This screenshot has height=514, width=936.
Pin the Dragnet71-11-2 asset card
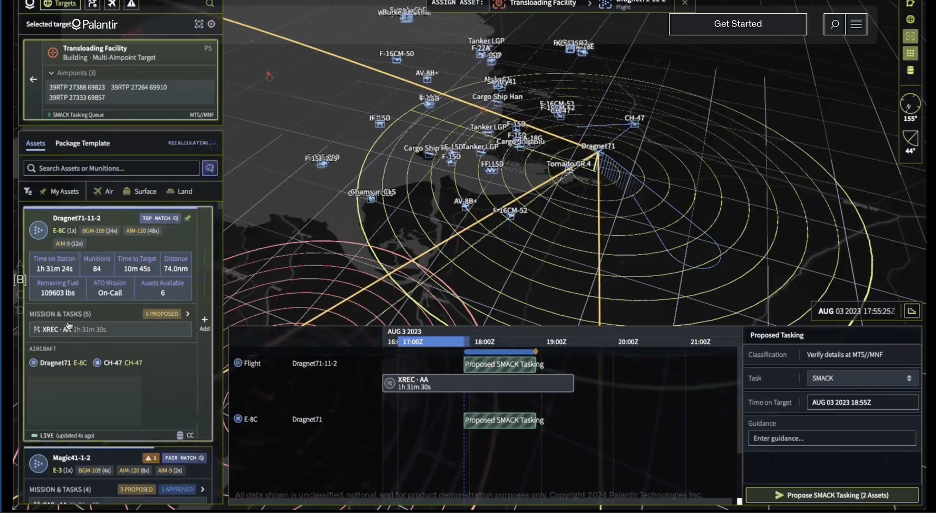click(x=187, y=218)
